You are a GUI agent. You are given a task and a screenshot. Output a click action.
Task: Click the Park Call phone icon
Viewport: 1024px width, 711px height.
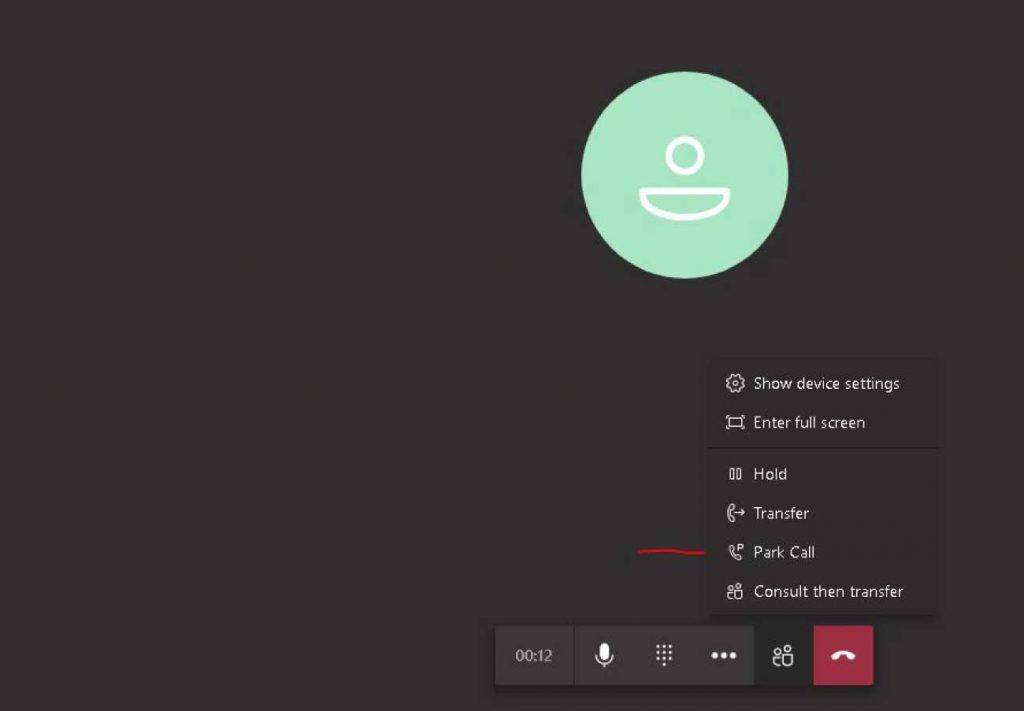pos(735,552)
